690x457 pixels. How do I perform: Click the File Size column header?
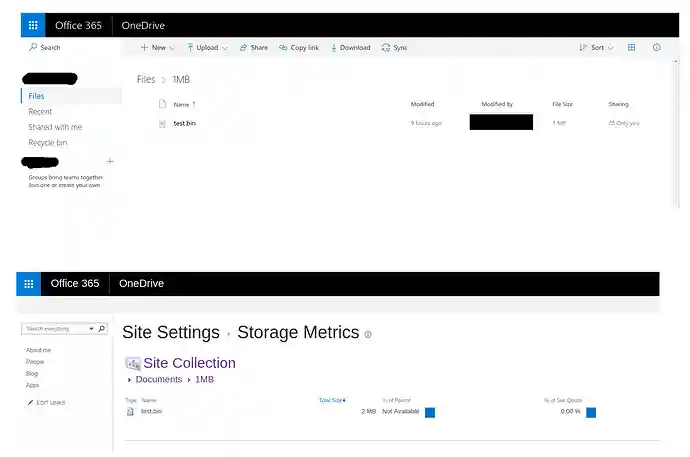[562, 104]
